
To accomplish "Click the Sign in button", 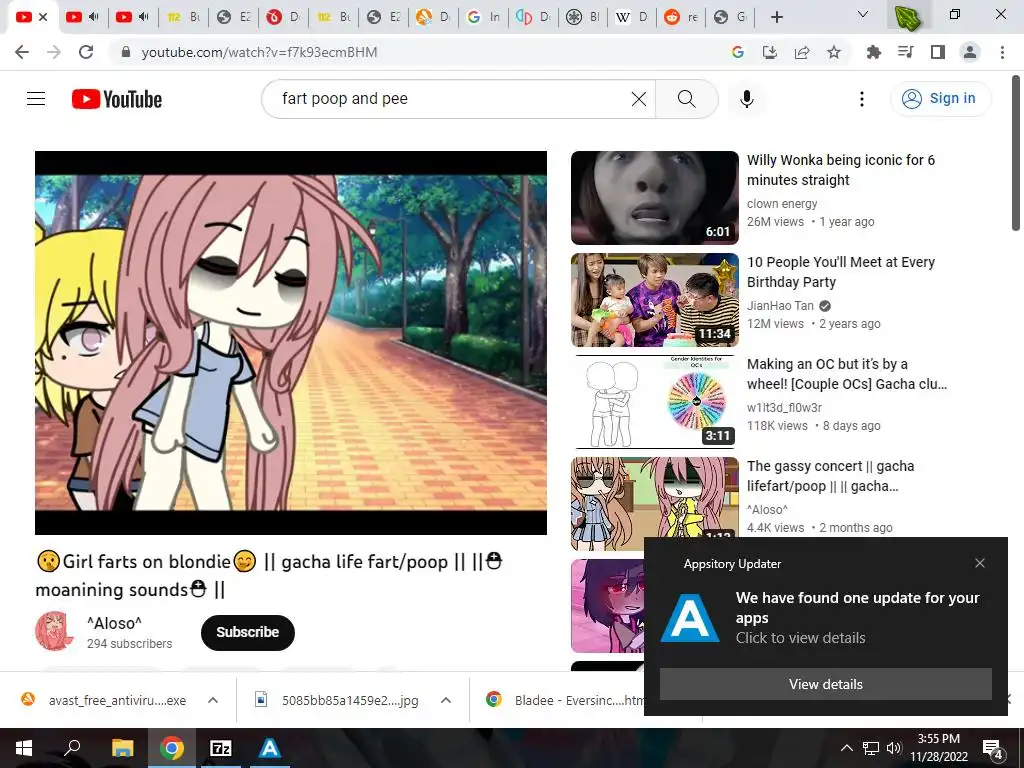I will pos(940,99).
